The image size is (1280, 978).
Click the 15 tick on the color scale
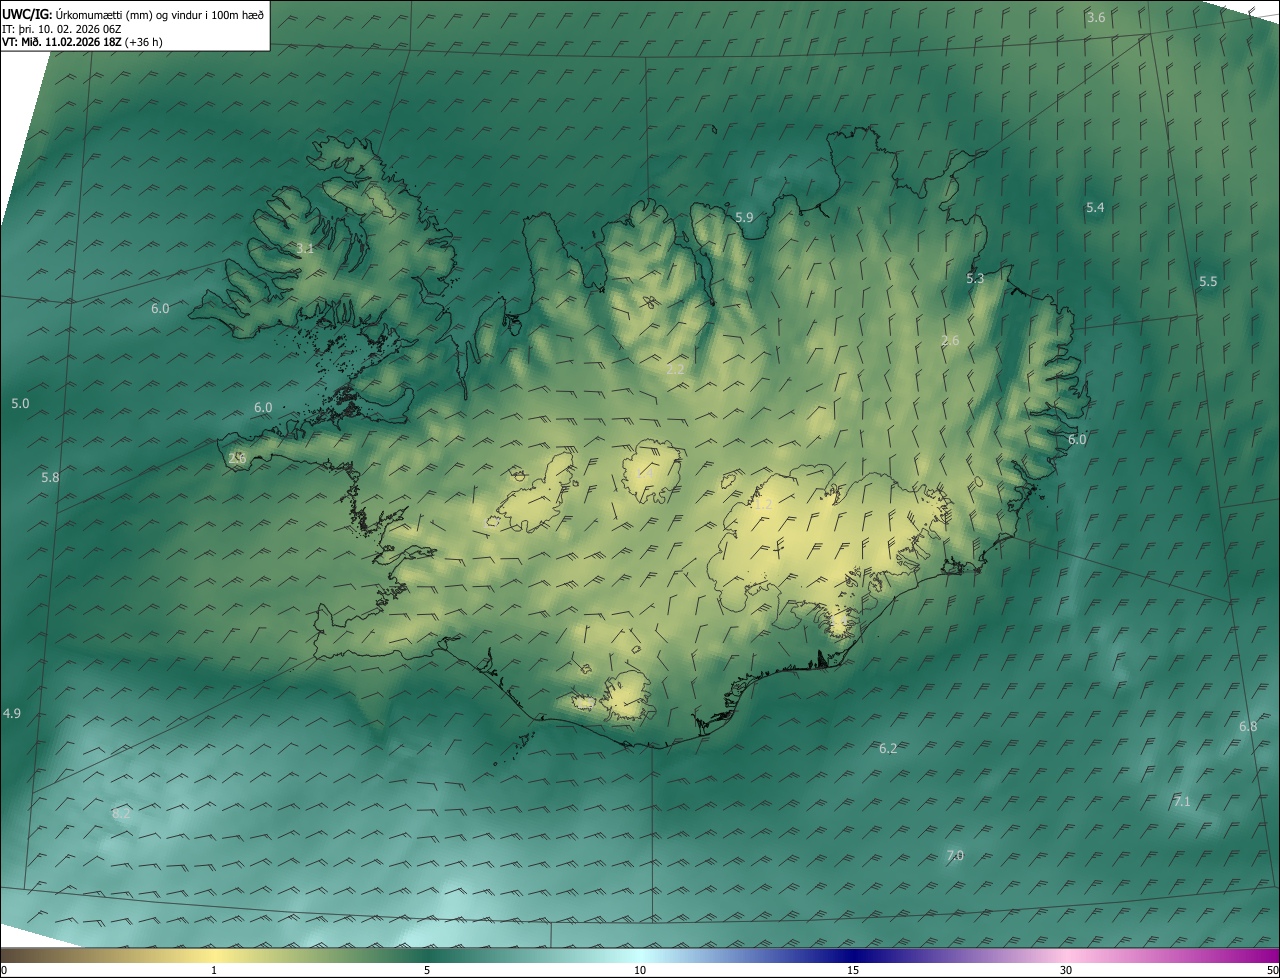coord(853,970)
